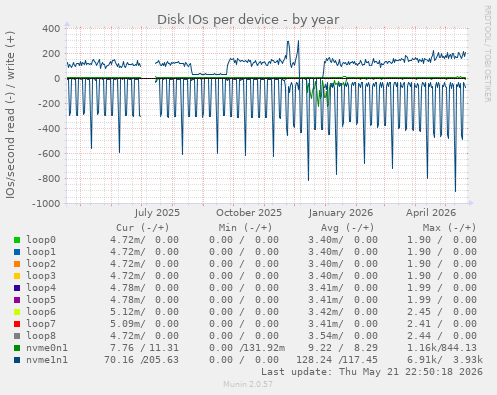Click nvme1n1 max value 6.91k/ 3.93k
Viewport: 497px width, 395px height.
click(445, 360)
